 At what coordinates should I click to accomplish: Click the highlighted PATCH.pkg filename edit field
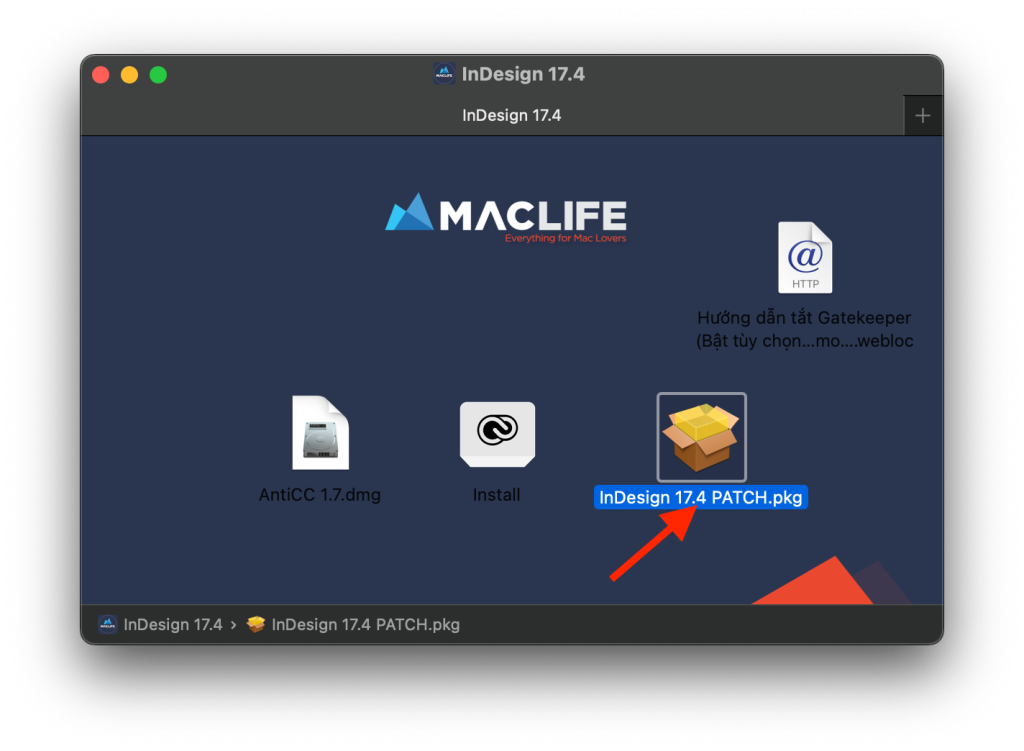(700, 497)
